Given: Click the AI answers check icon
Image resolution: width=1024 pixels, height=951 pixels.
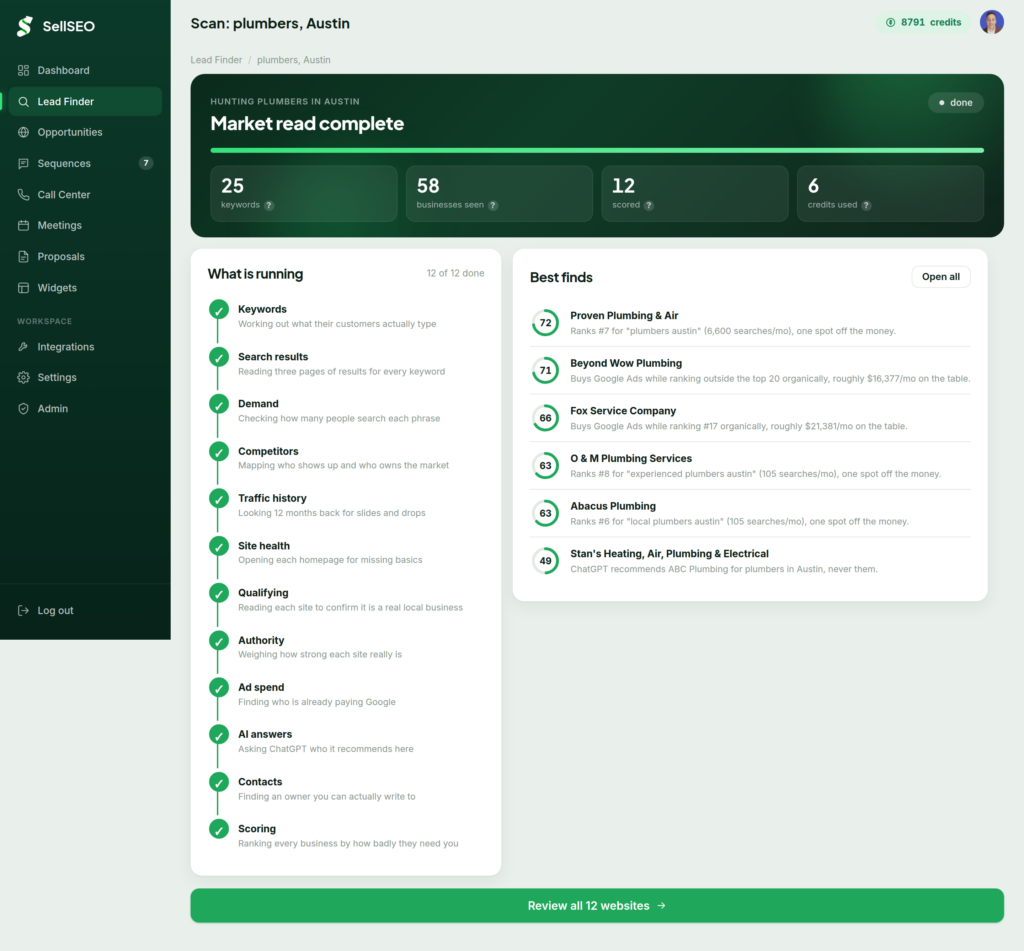Looking at the screenshot, I should (x=219, y=735).
